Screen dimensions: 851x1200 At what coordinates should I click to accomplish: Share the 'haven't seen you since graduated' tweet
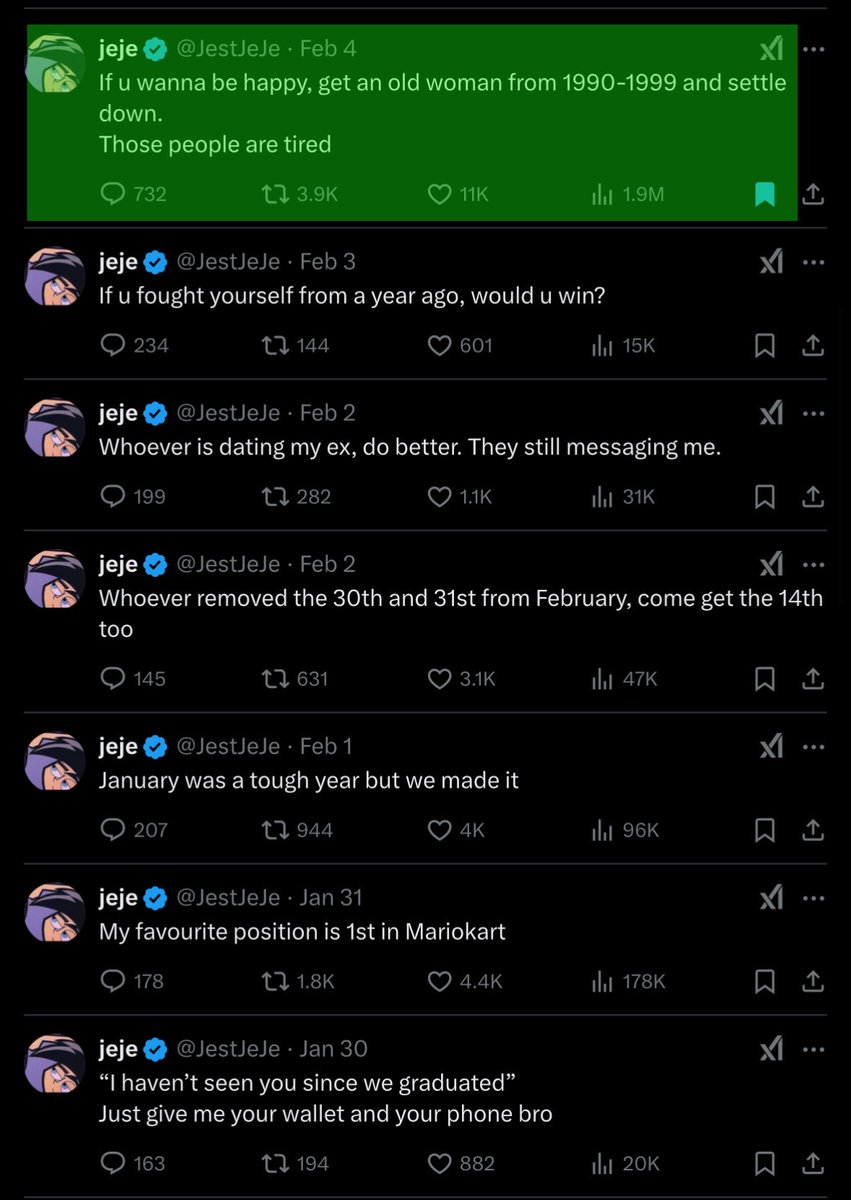pos(813,1163)
